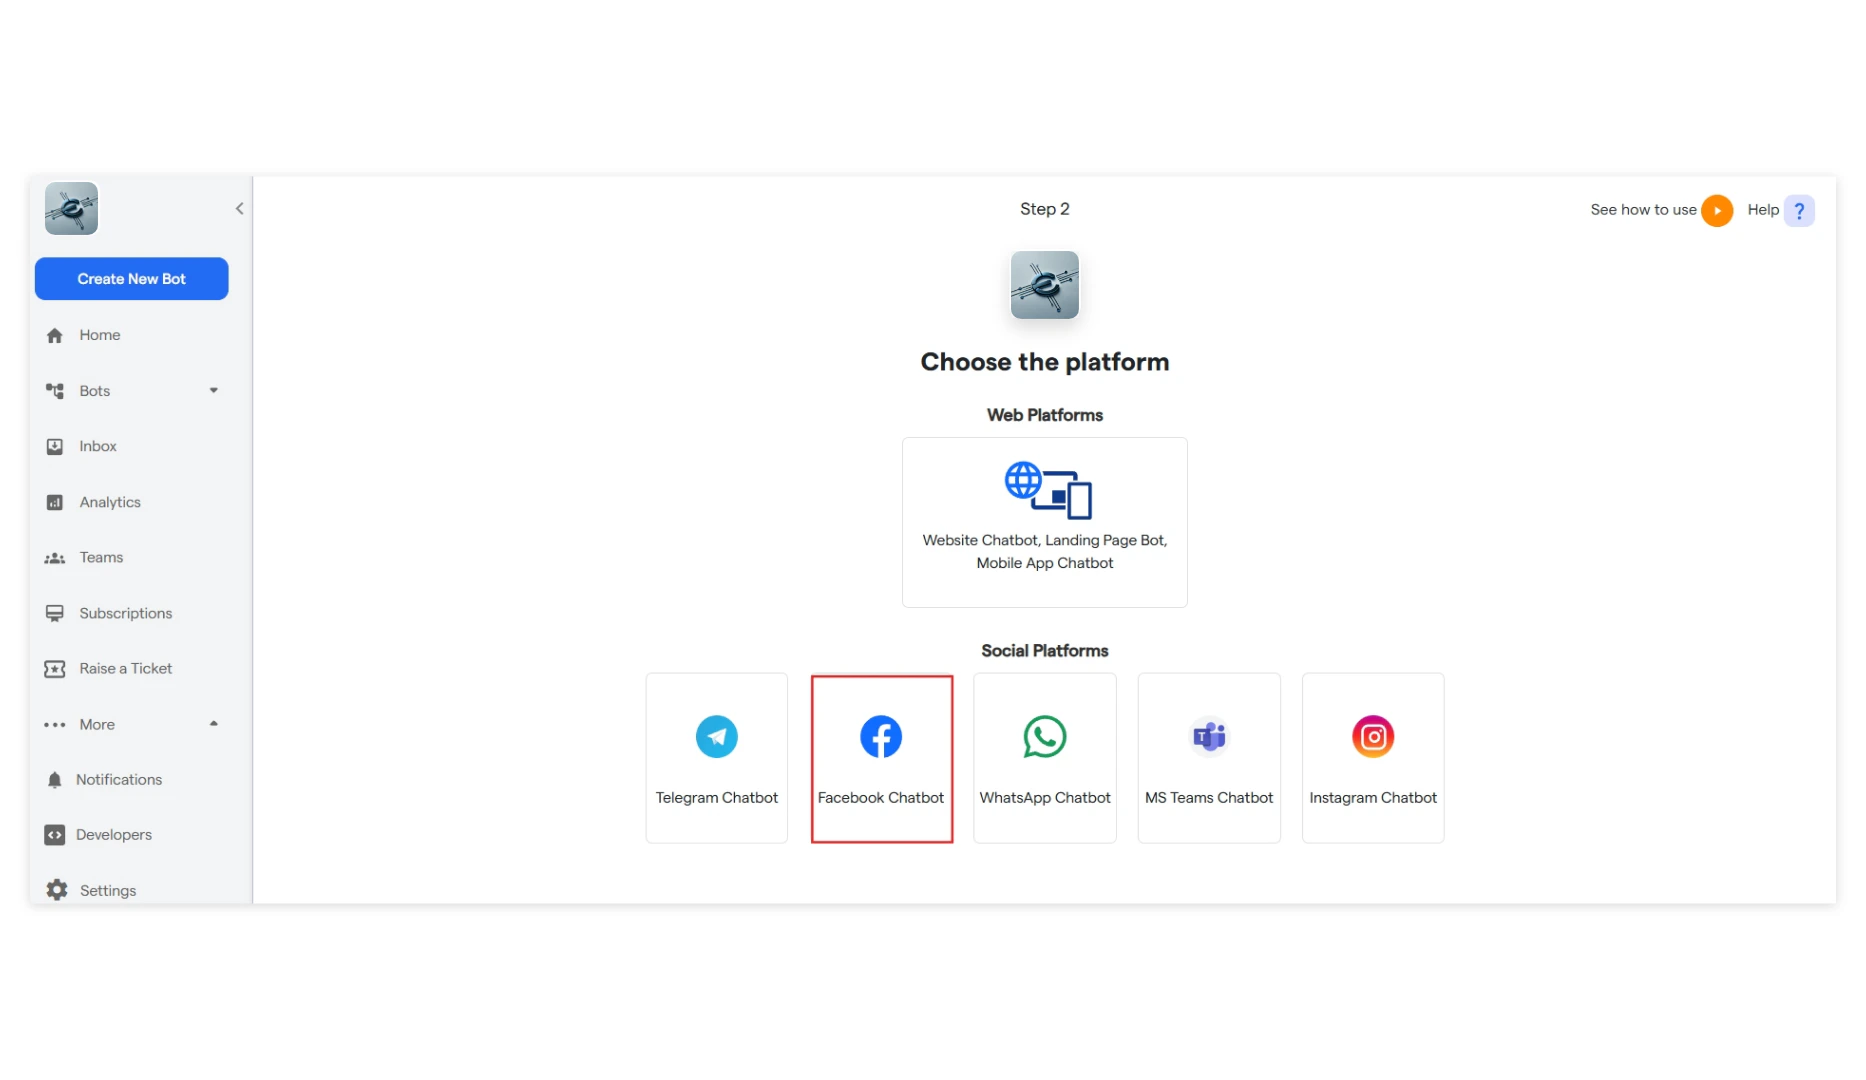Click the See how to use text
1866x1080 pixels.
point(1643,209)
